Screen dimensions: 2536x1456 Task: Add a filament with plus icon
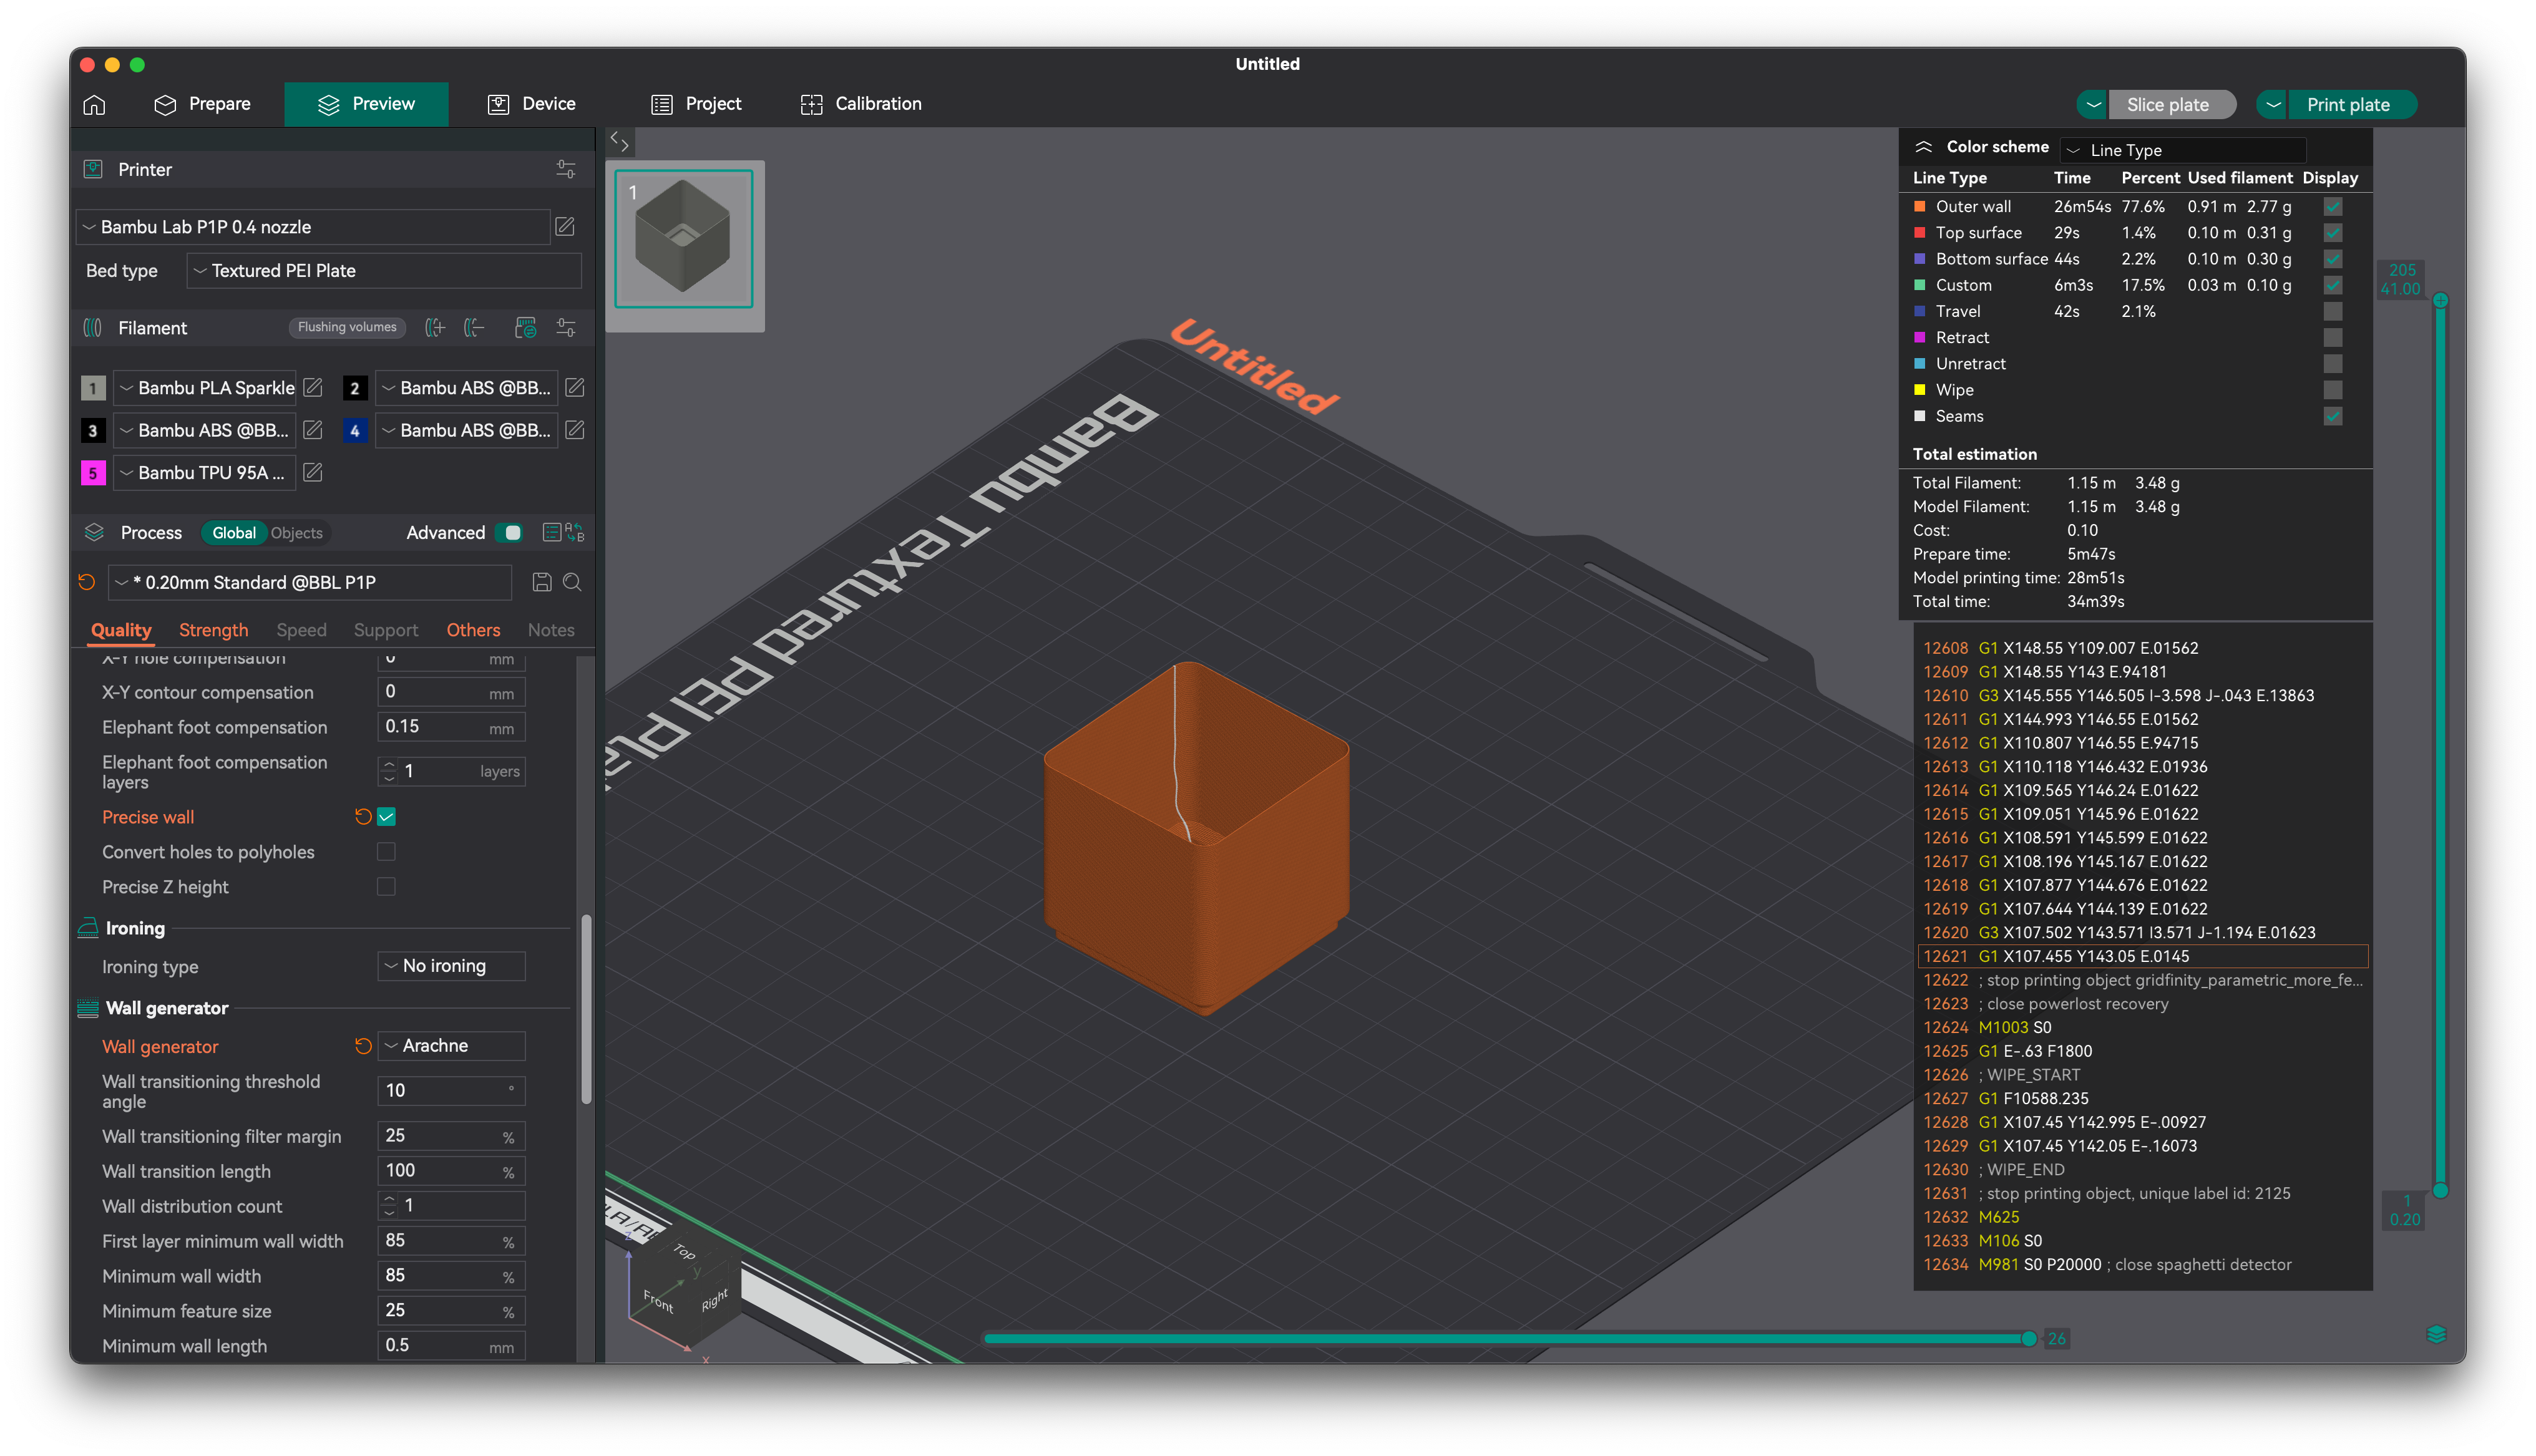(435, 328)
